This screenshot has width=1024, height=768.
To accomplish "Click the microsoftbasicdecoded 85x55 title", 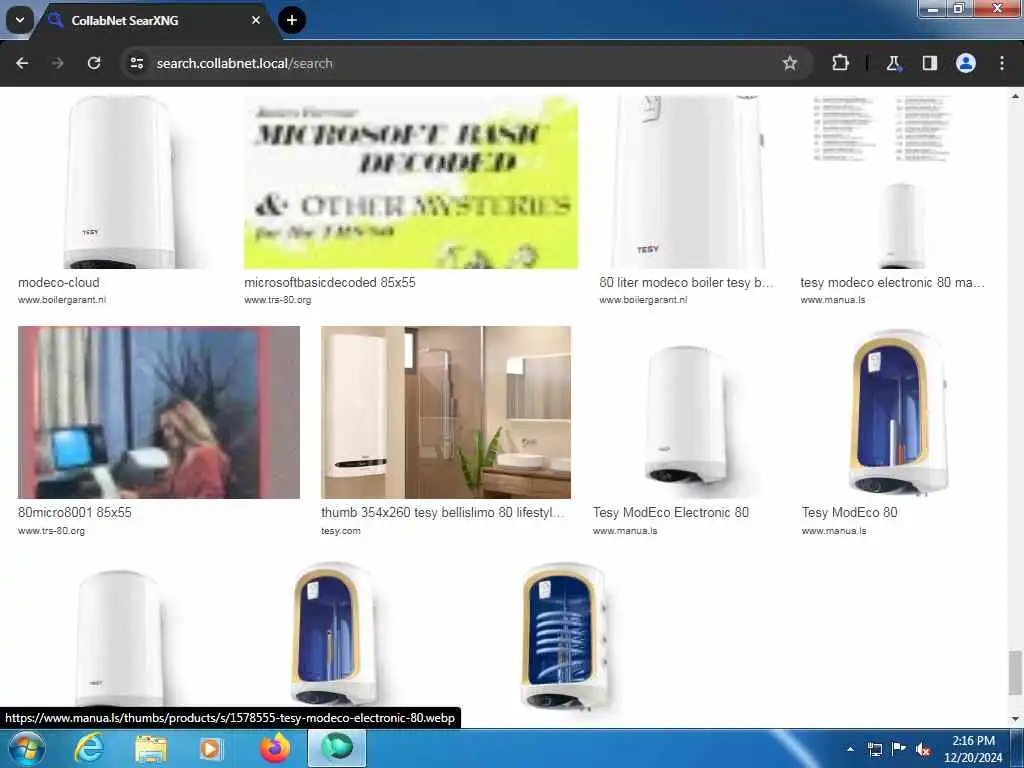I will (330, 282).
